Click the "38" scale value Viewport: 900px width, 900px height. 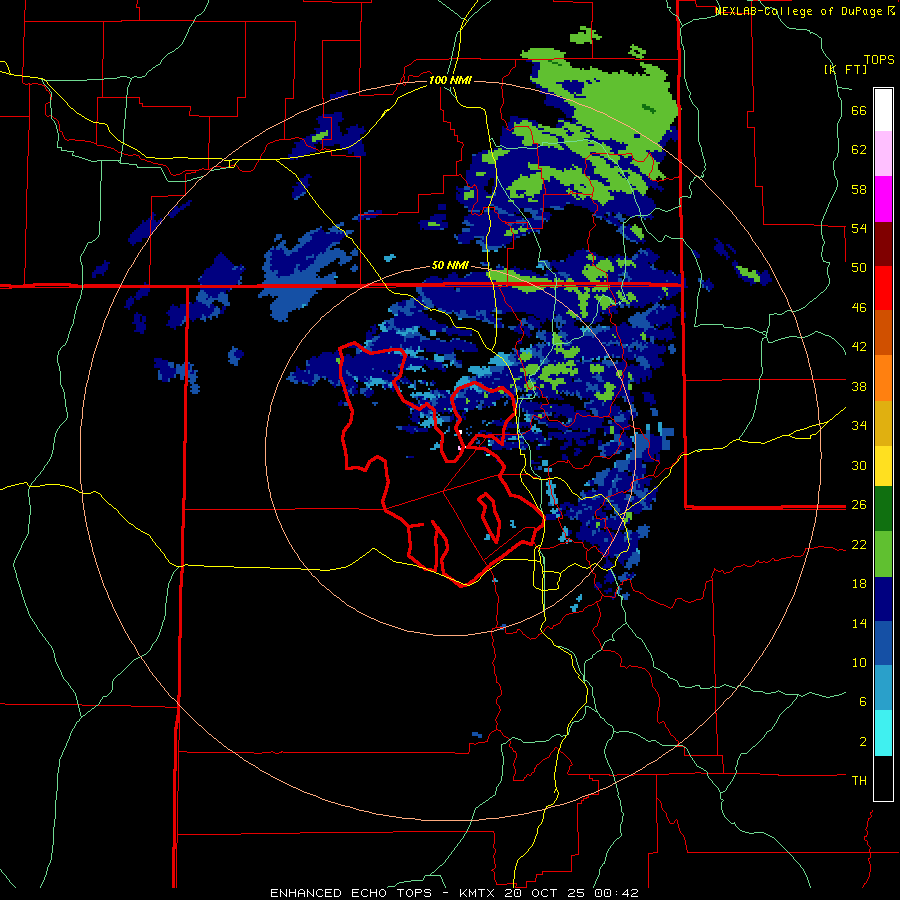click(859, 386)
